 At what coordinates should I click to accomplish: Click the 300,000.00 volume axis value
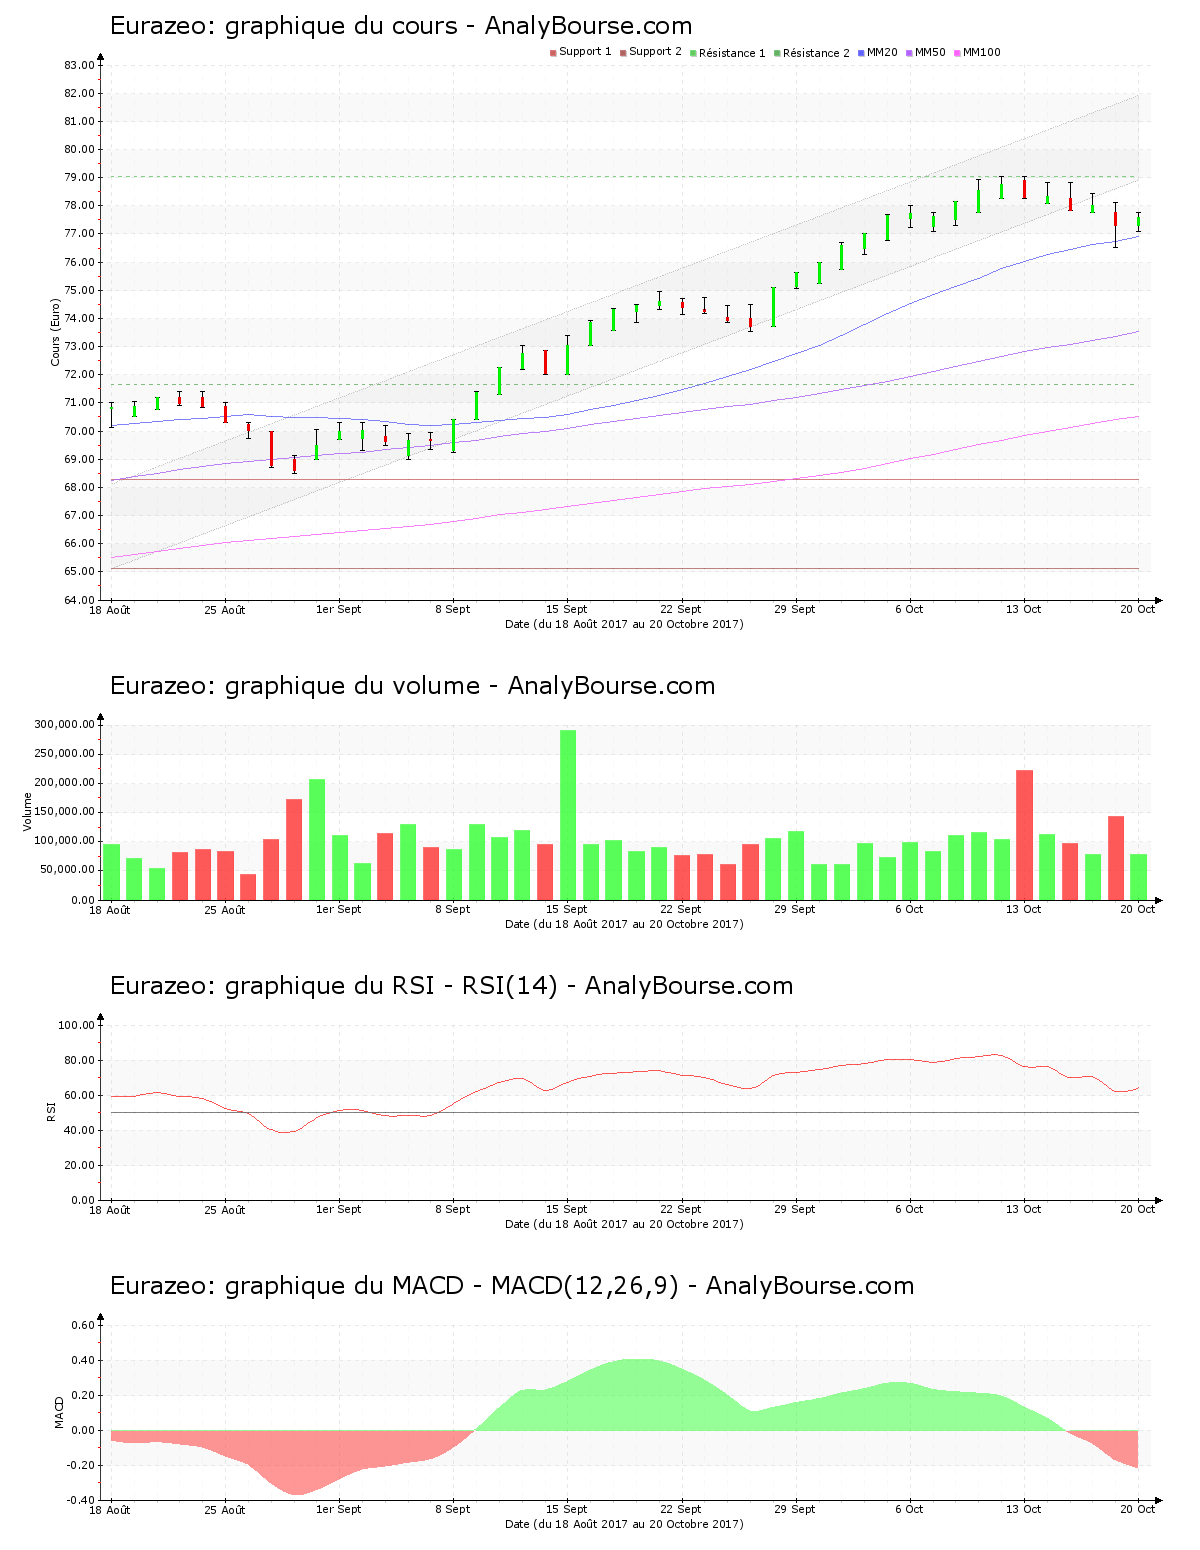tap(65, 725)
